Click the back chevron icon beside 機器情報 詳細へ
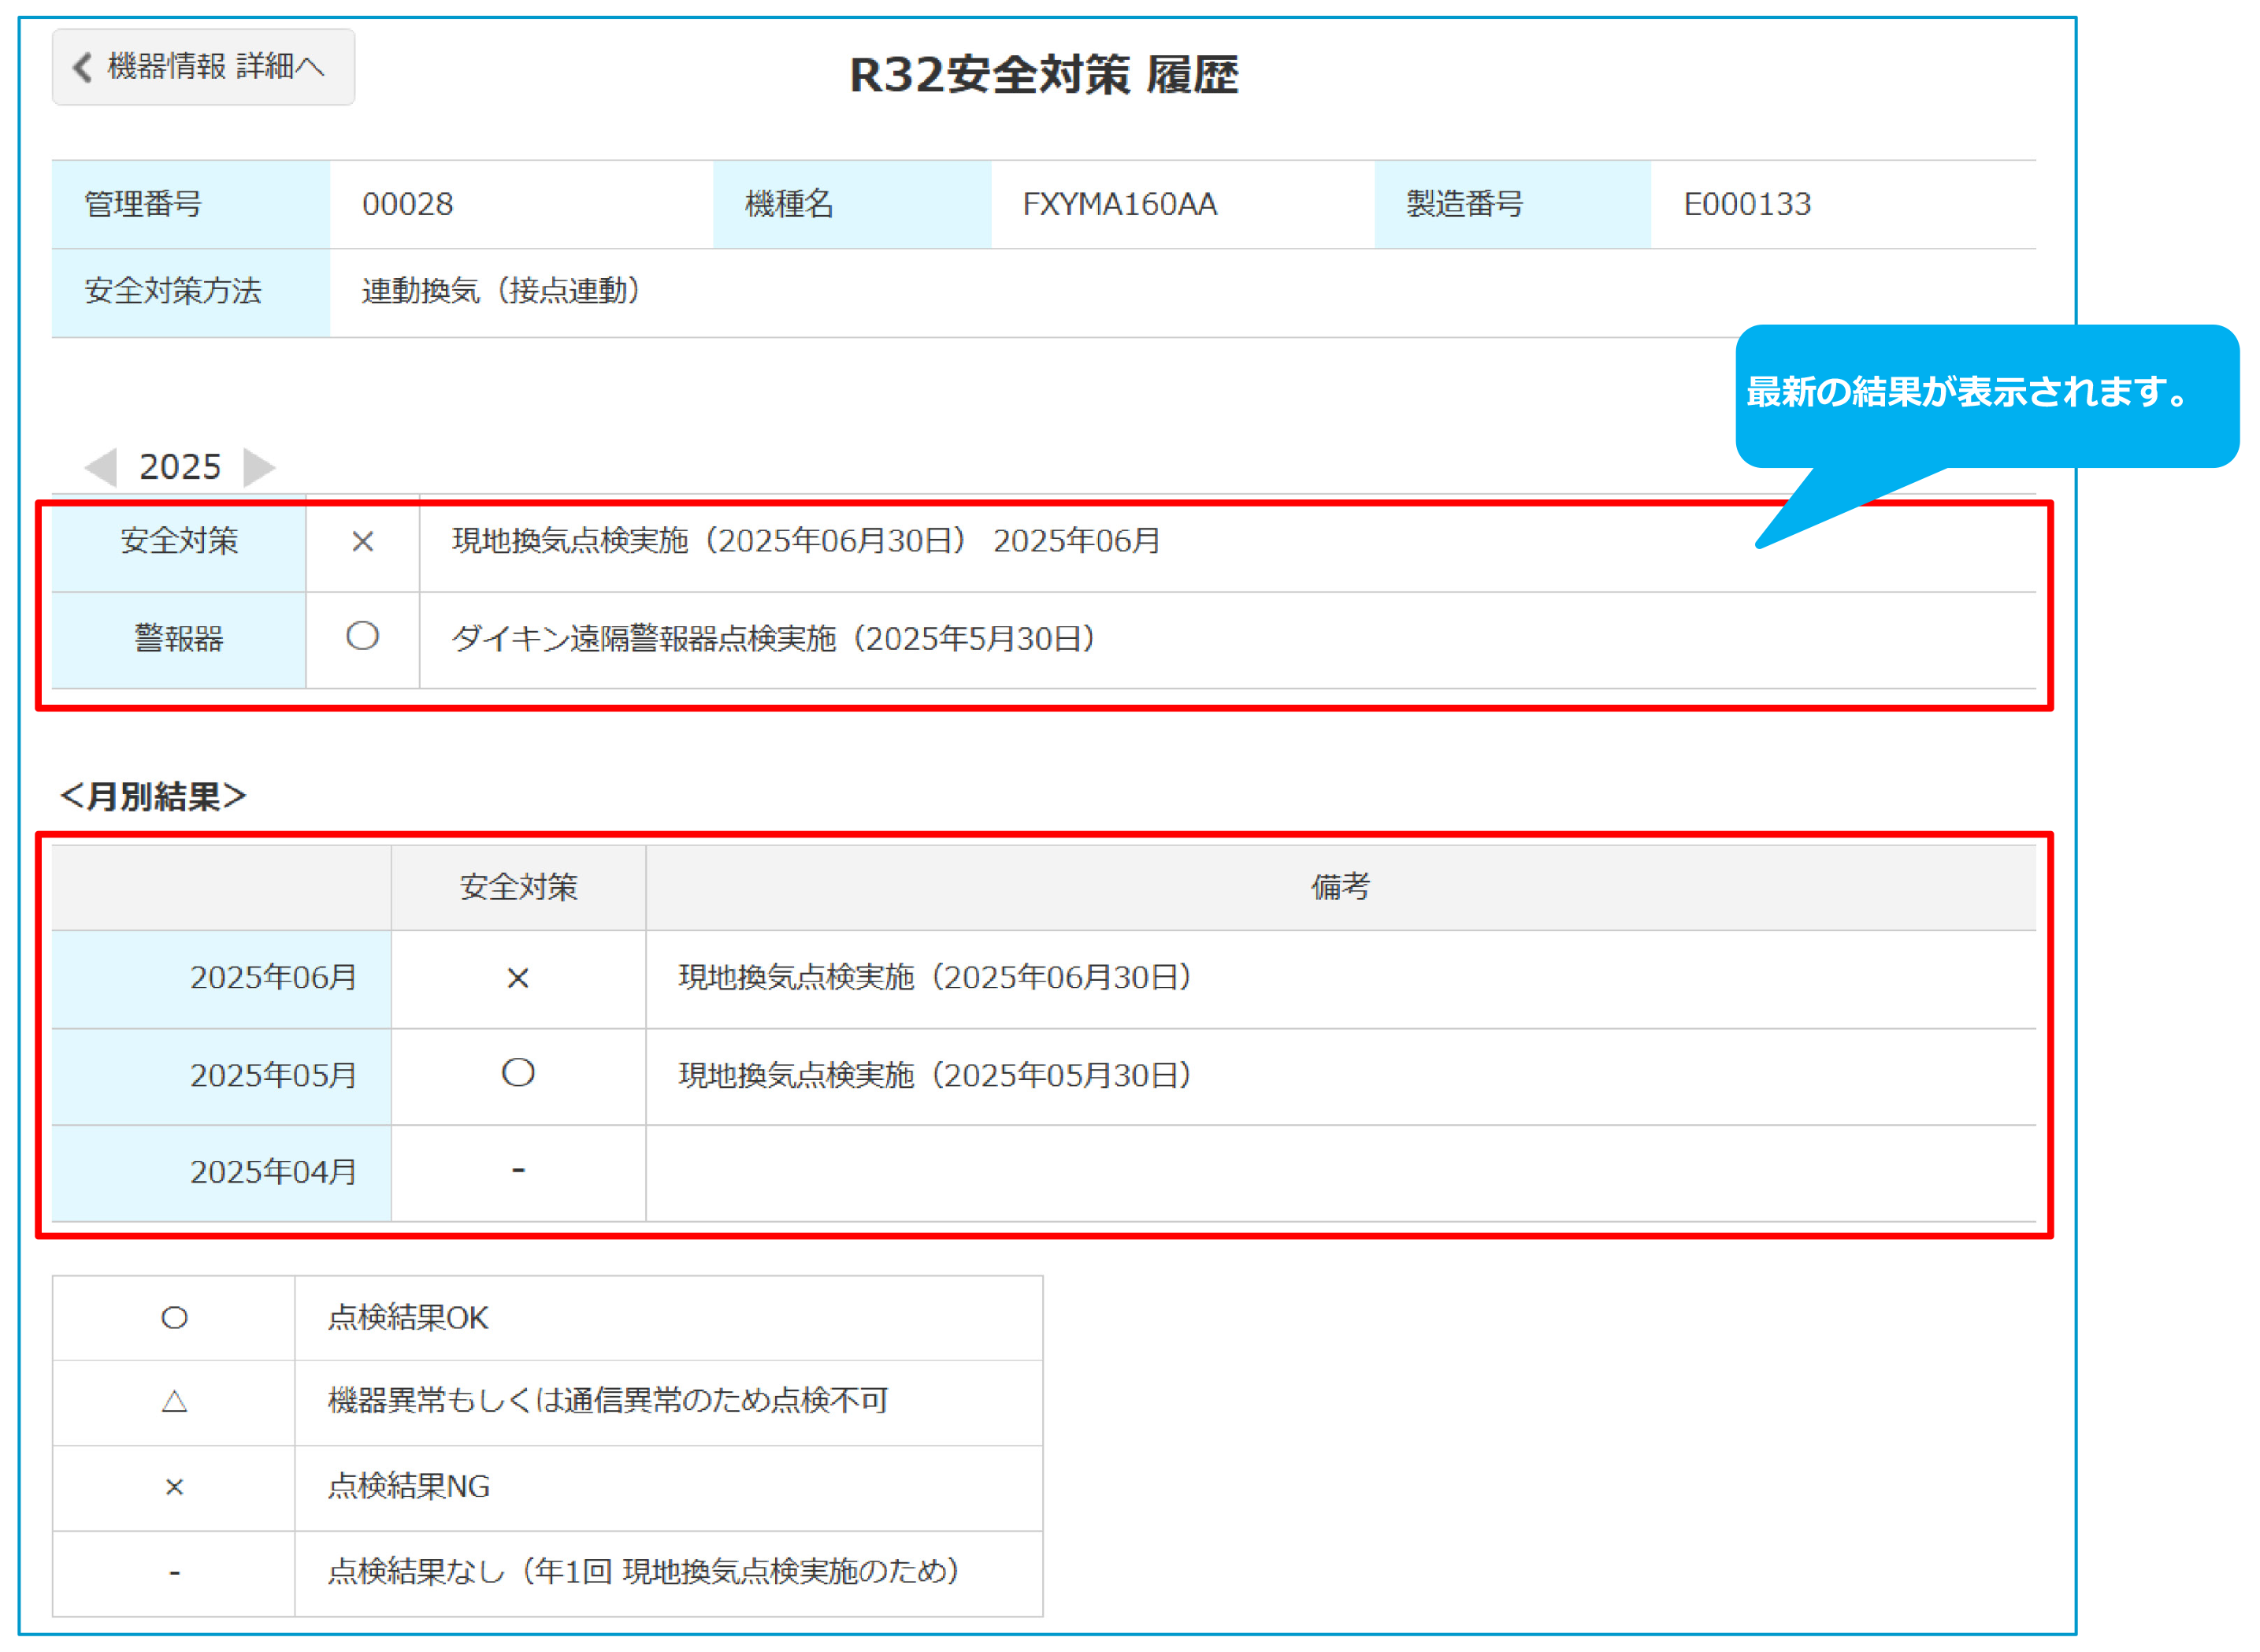Screen dimensions: 2260x1652 coord(83,67)
